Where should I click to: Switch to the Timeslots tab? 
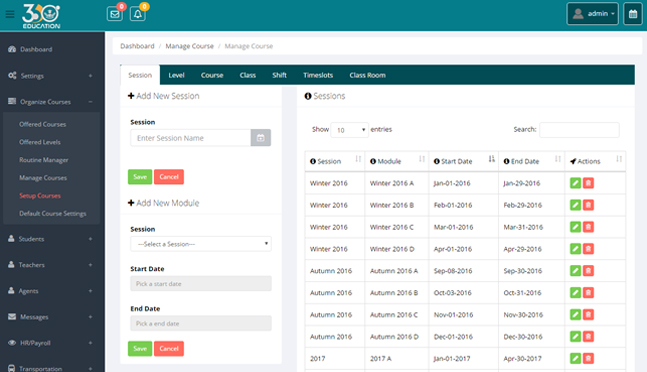click(x=318, y=75)
